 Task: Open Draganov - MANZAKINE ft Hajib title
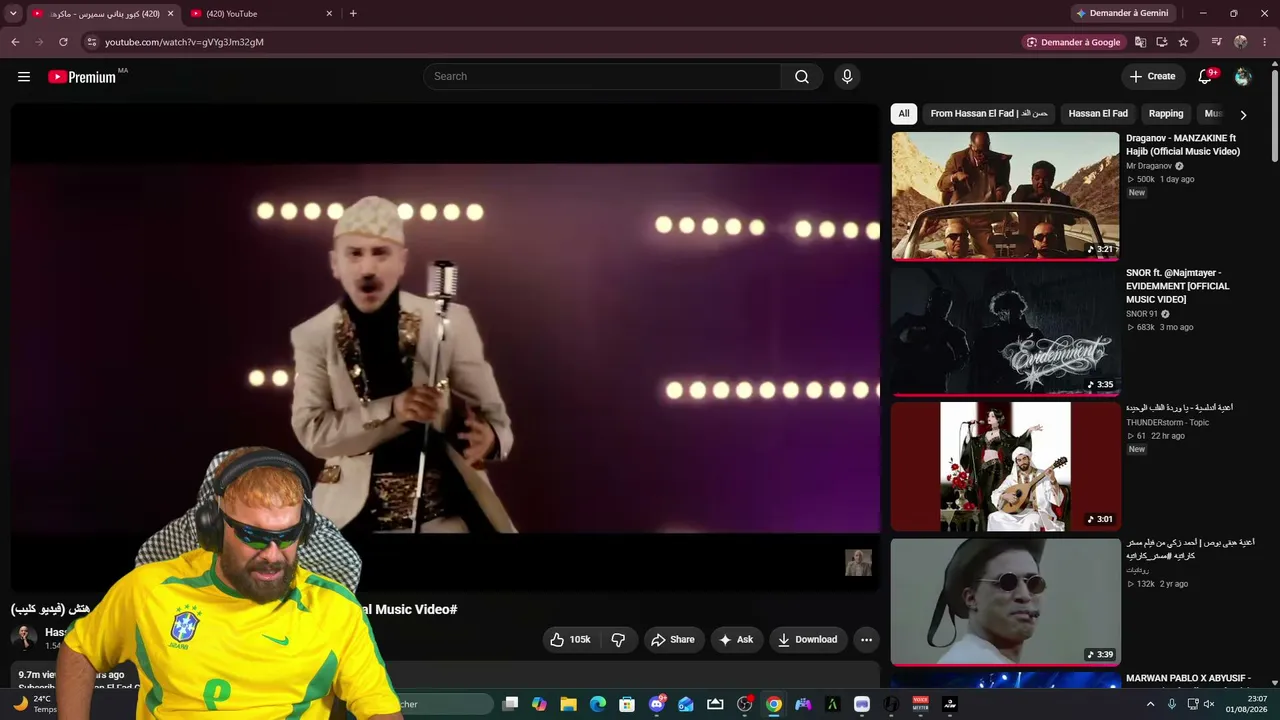(x=1183, y=145)
